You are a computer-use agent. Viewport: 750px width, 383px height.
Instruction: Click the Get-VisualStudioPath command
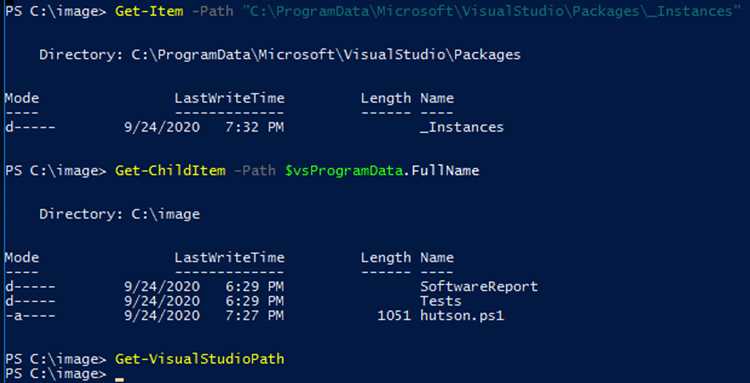point(199,359)
